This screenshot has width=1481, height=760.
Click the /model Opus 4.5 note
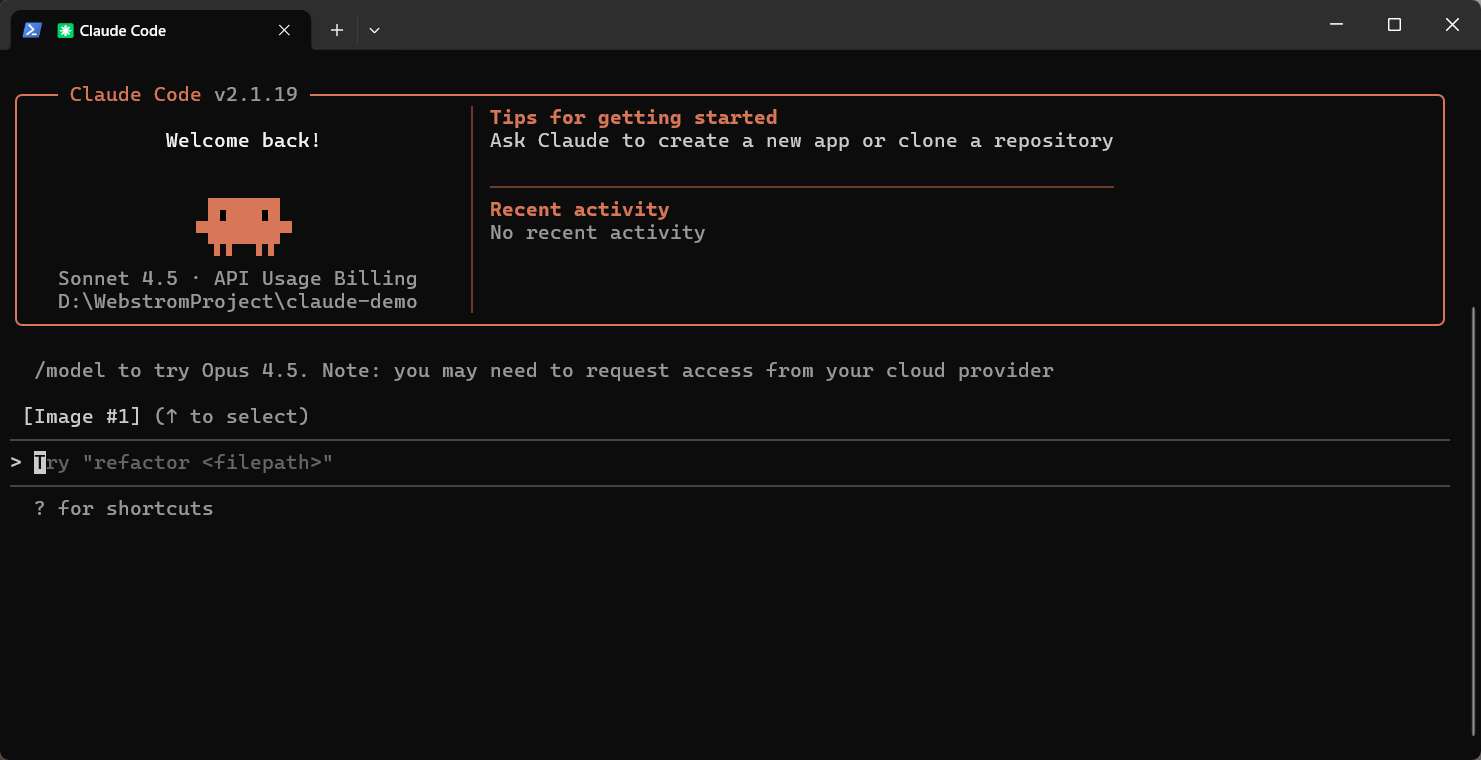coord(544,370)
